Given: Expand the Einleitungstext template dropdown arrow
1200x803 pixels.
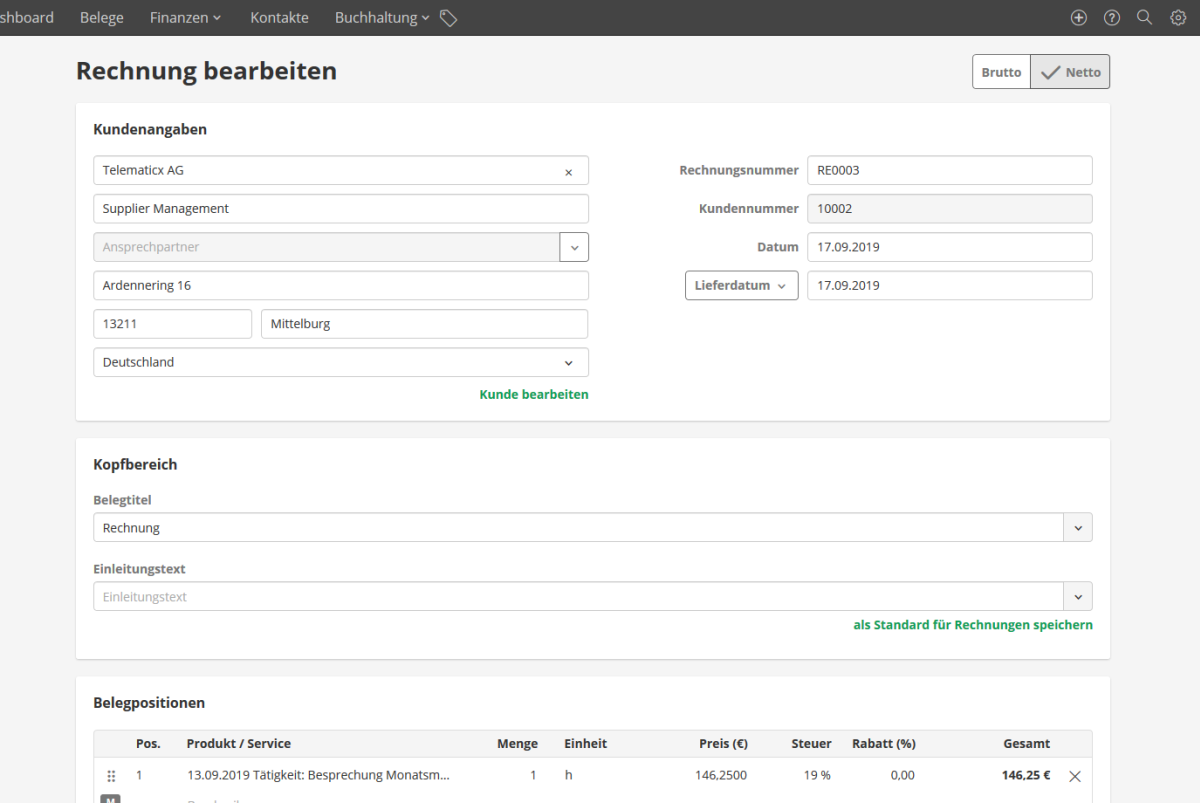Looking at the screenshot, I should point(1078,597).
